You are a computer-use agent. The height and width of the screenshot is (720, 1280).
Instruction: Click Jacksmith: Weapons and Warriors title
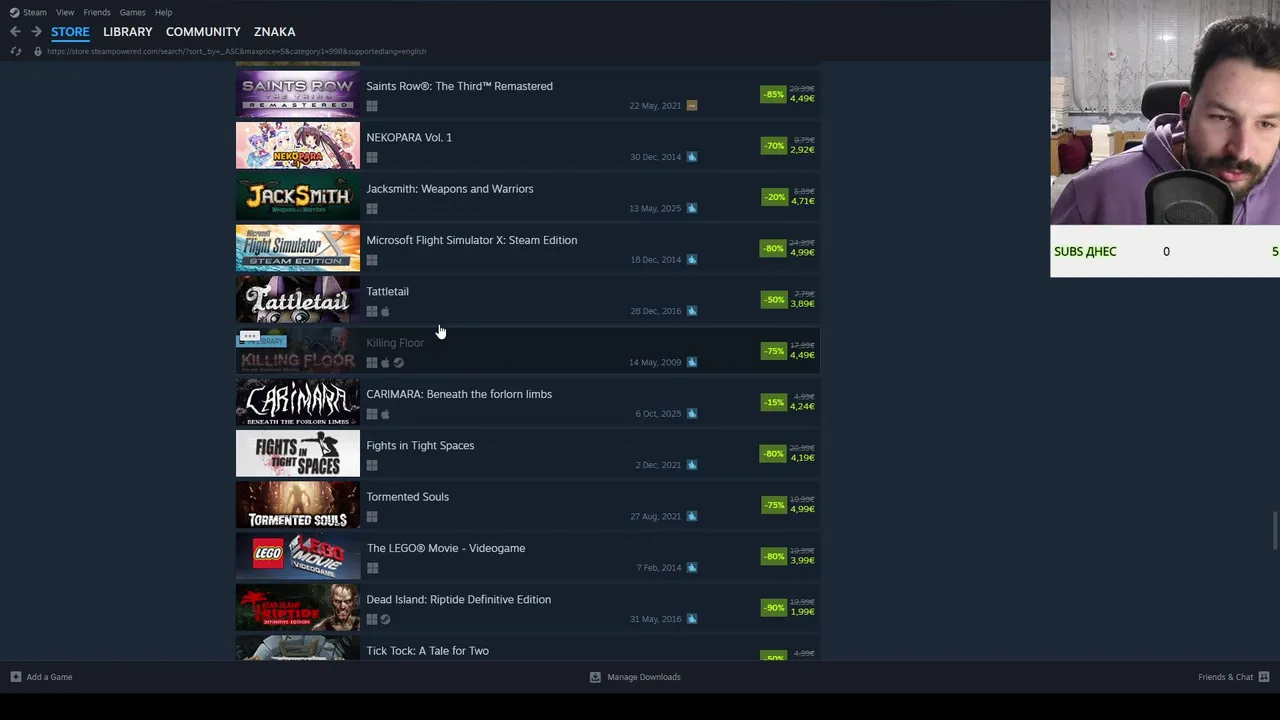pyautogui.click(x=450, y=188)
